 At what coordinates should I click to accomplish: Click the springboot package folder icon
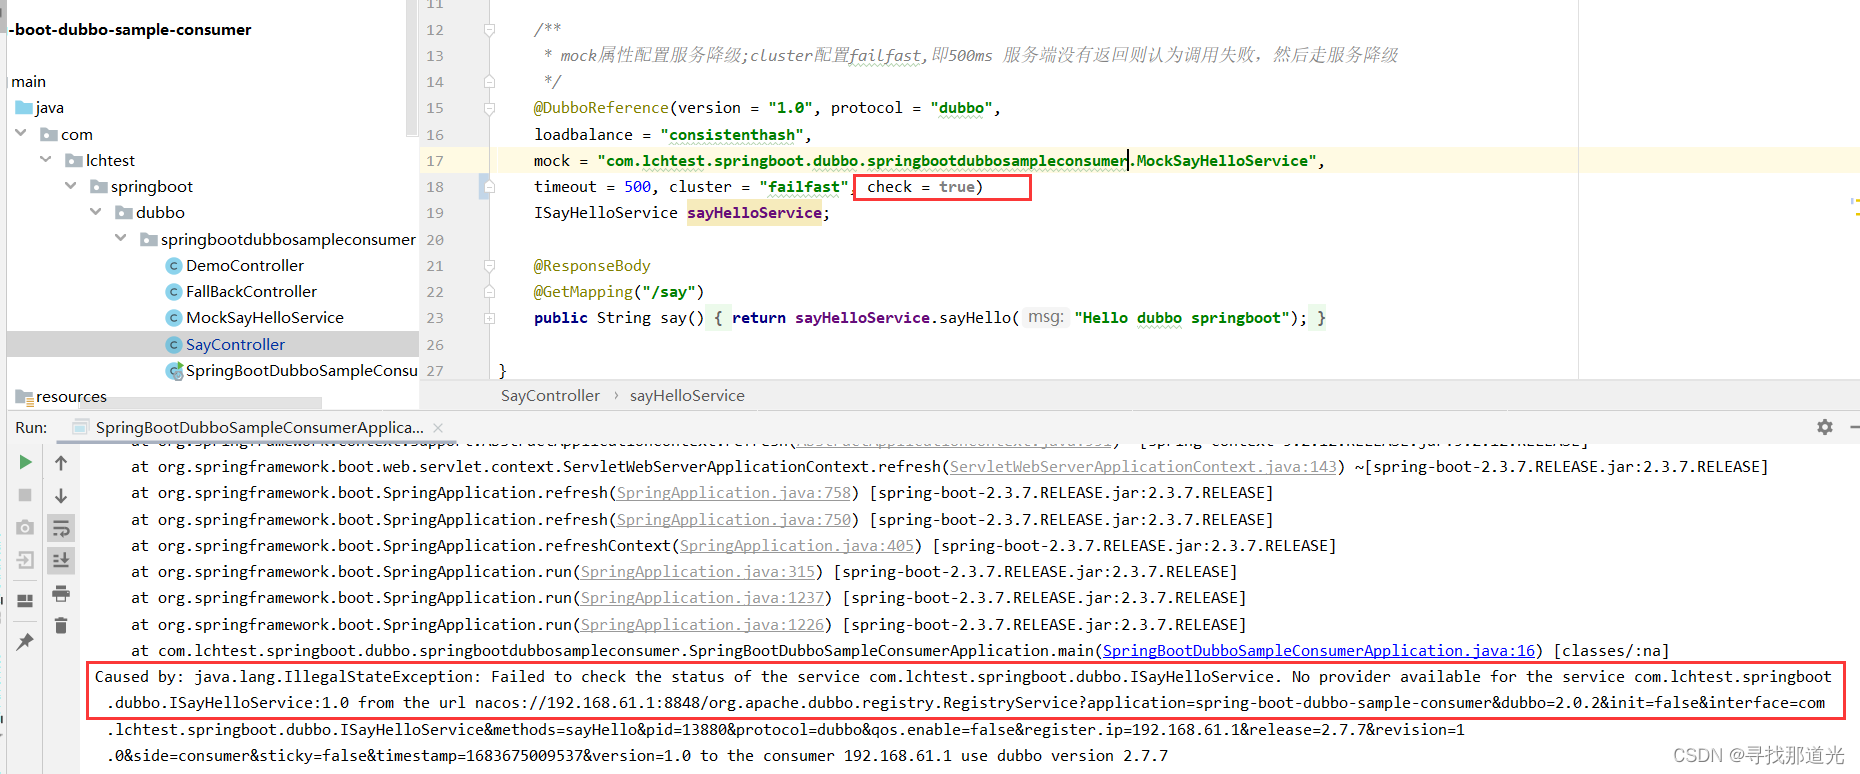coord(99,186)
